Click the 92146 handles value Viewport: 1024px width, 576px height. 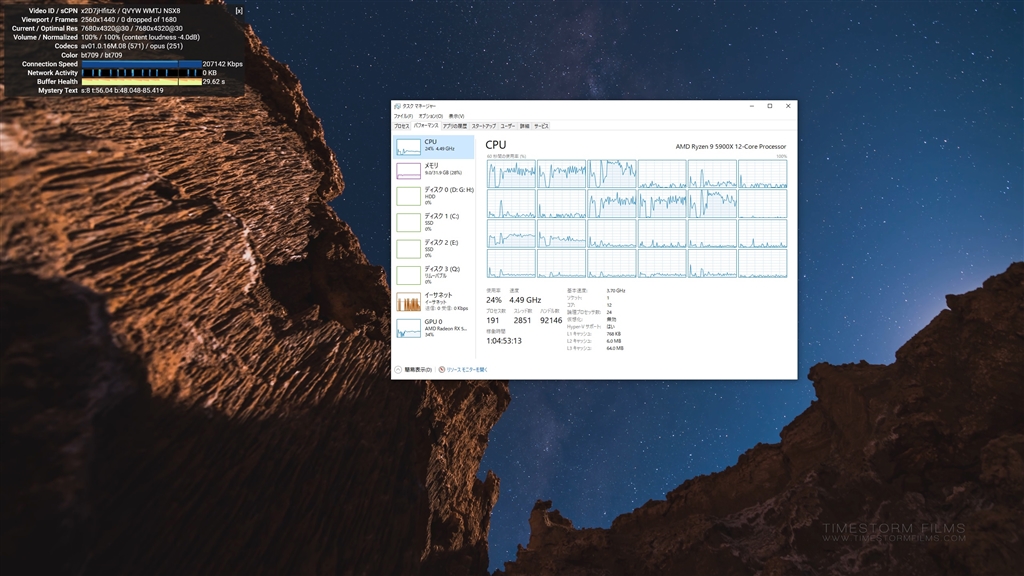click(x=551, y=321)
